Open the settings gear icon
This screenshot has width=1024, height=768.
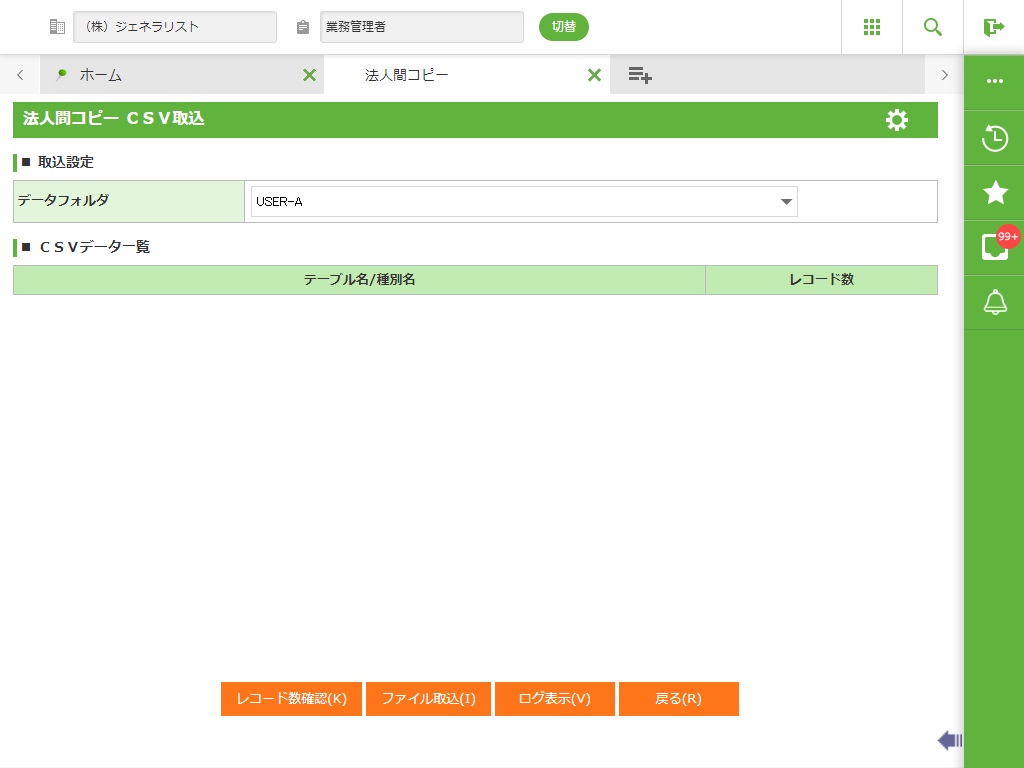(x=897, y=120)
